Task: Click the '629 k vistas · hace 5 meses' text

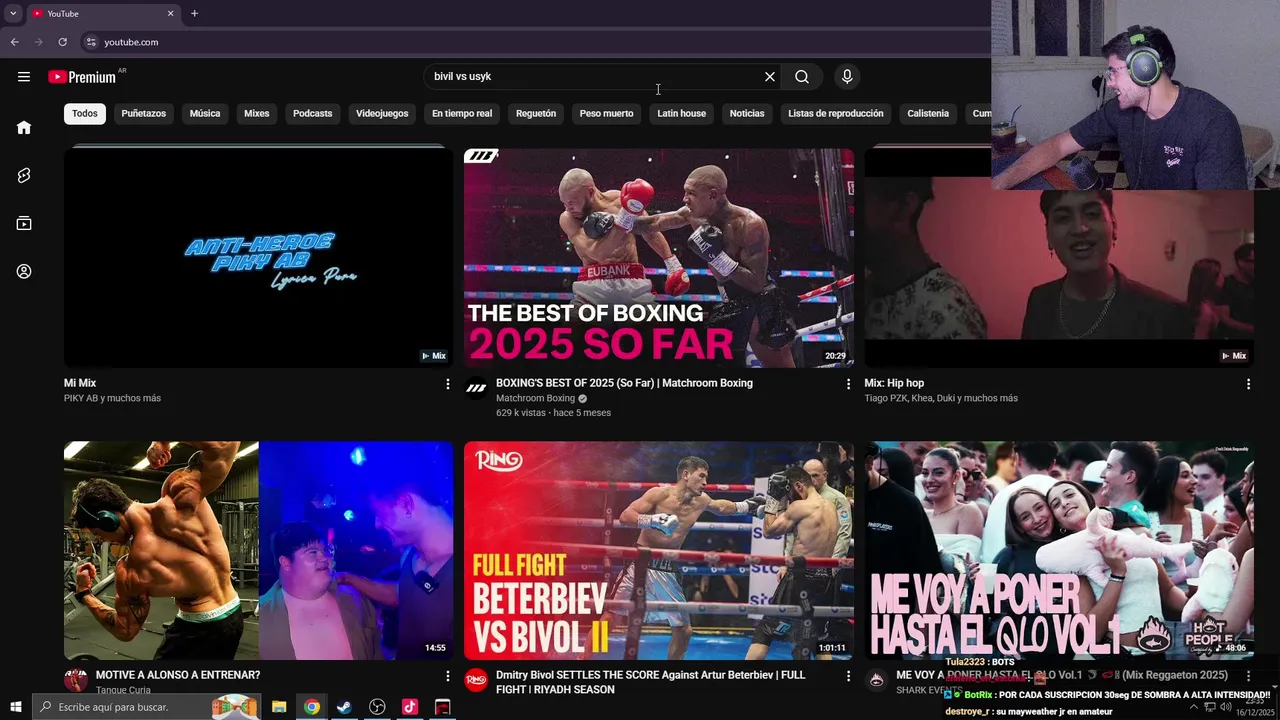Action: pyautogui.click(x=553, y=413)
